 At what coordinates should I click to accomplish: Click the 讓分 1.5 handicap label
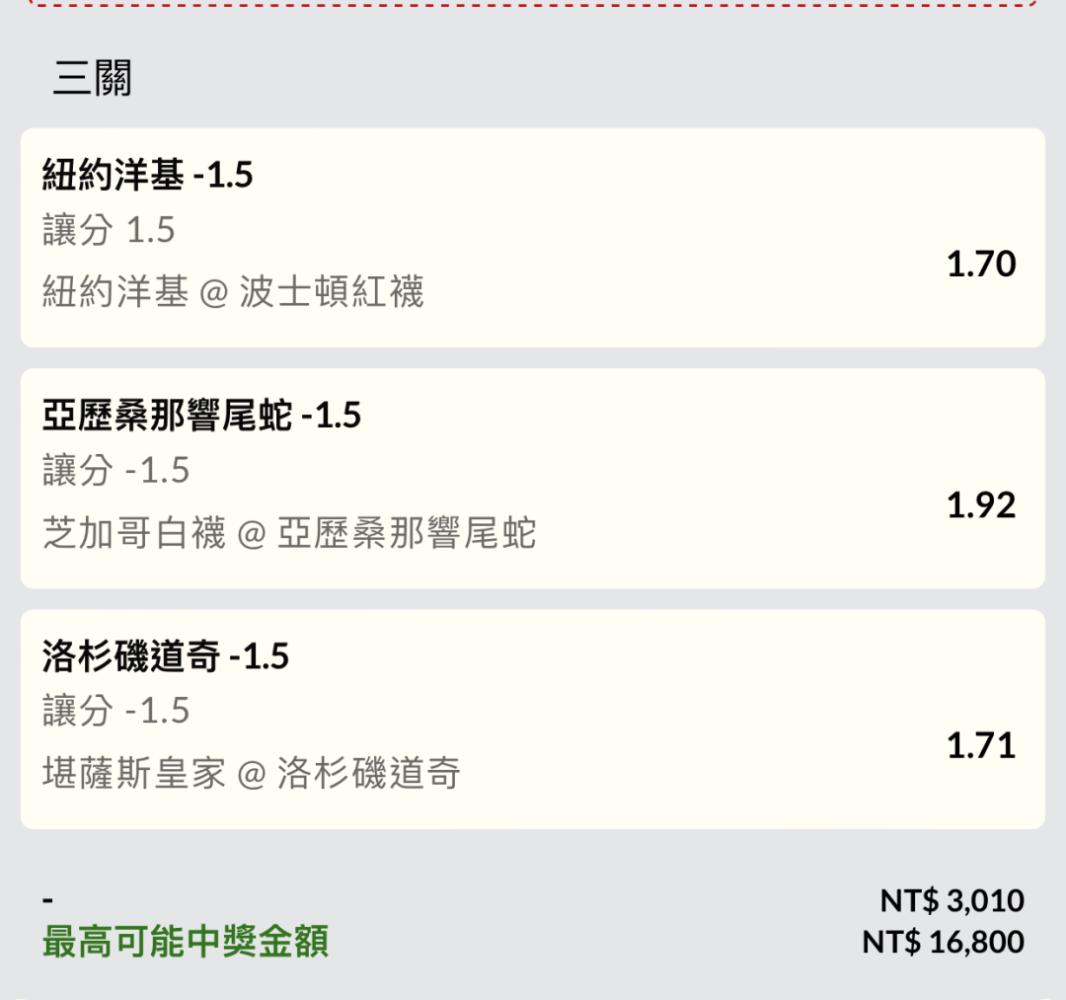point(109,230)
